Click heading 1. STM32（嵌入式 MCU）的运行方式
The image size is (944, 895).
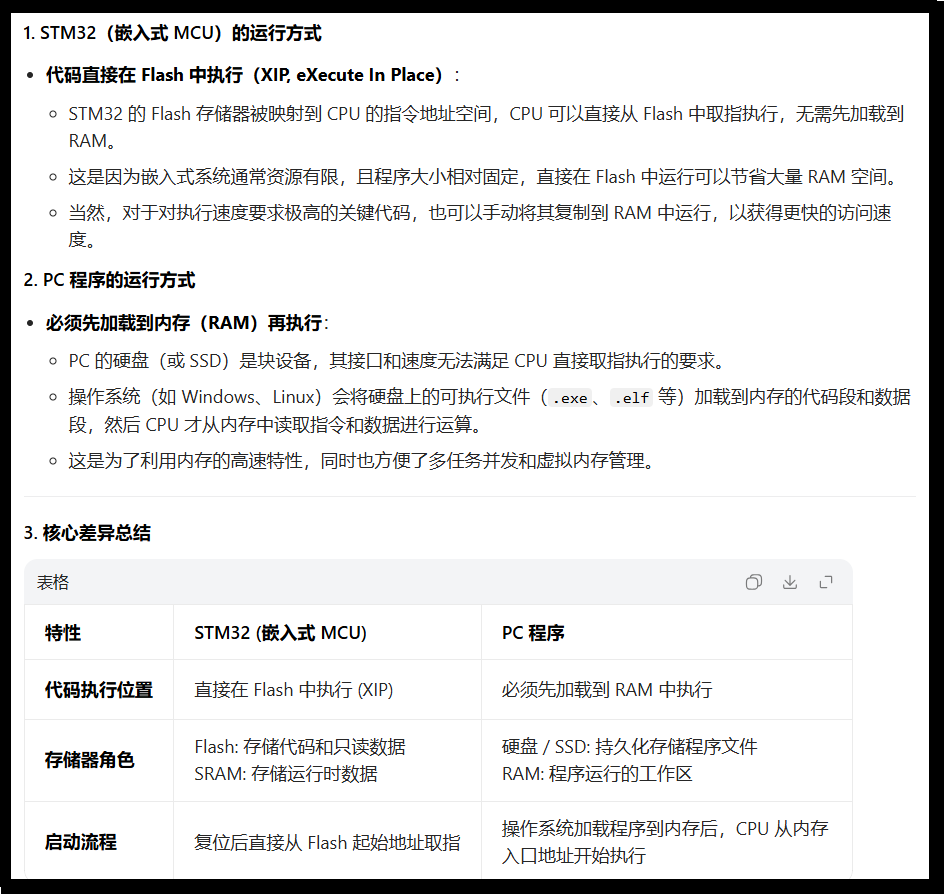tap(172, 33)
